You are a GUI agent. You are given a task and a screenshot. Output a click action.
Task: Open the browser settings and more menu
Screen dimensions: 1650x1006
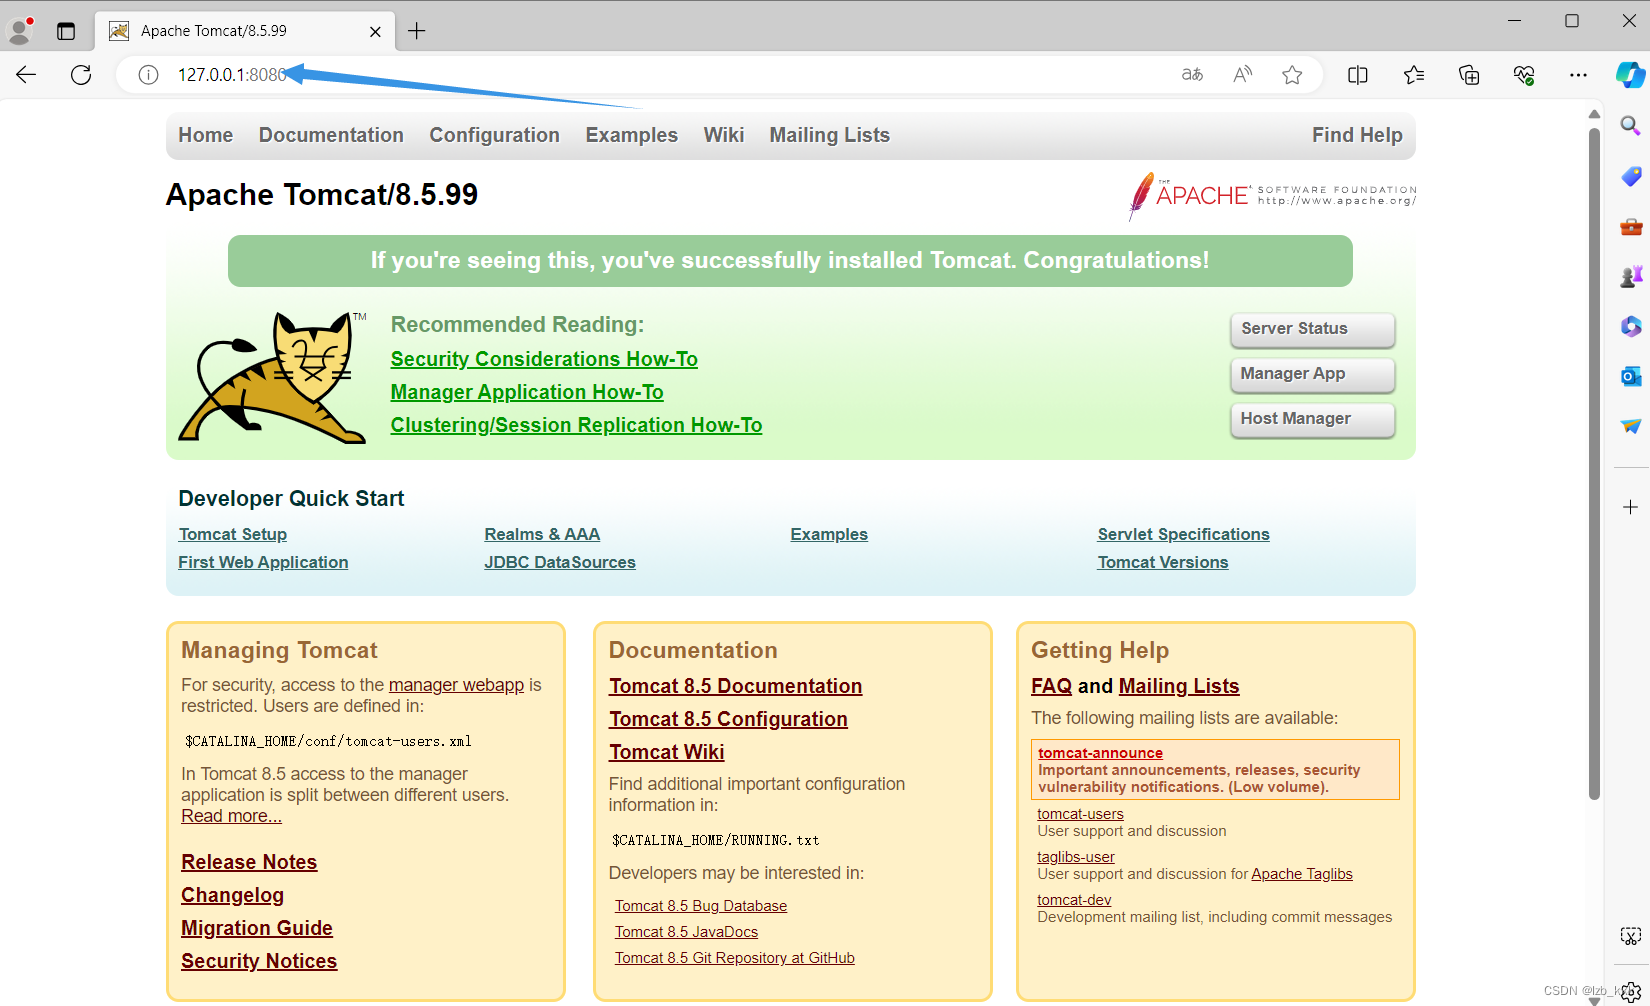[1578, 75]
